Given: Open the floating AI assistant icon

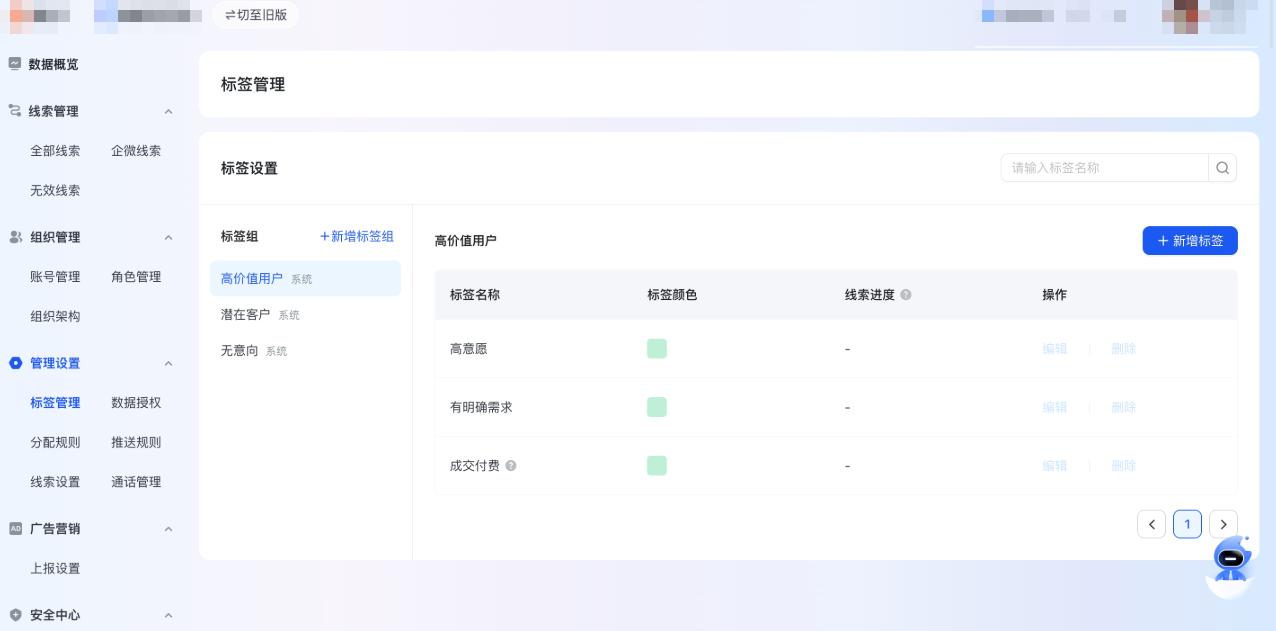Looking at the screenshot, I should click(1232, 557).
